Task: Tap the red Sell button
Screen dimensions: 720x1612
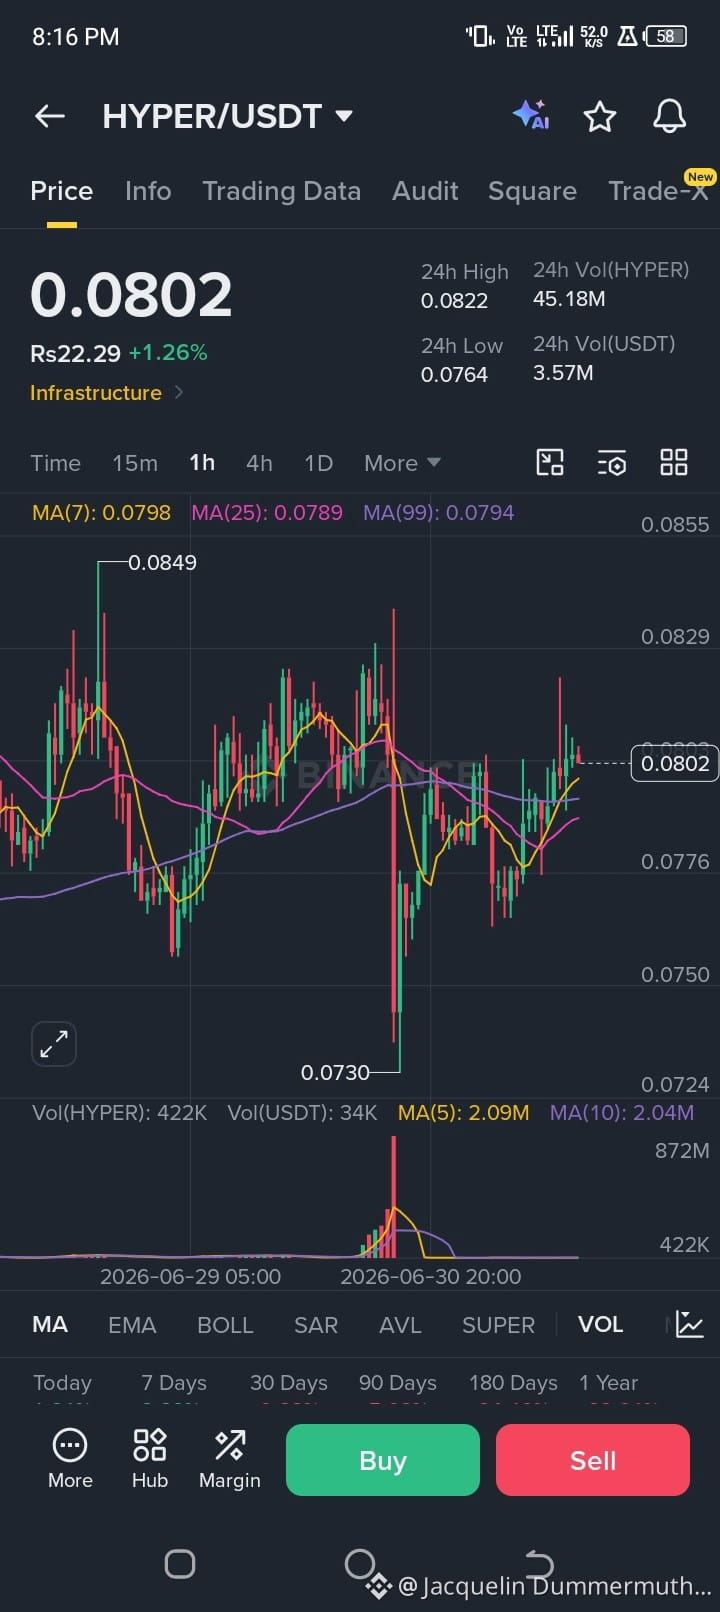Action: [593, 1460]
